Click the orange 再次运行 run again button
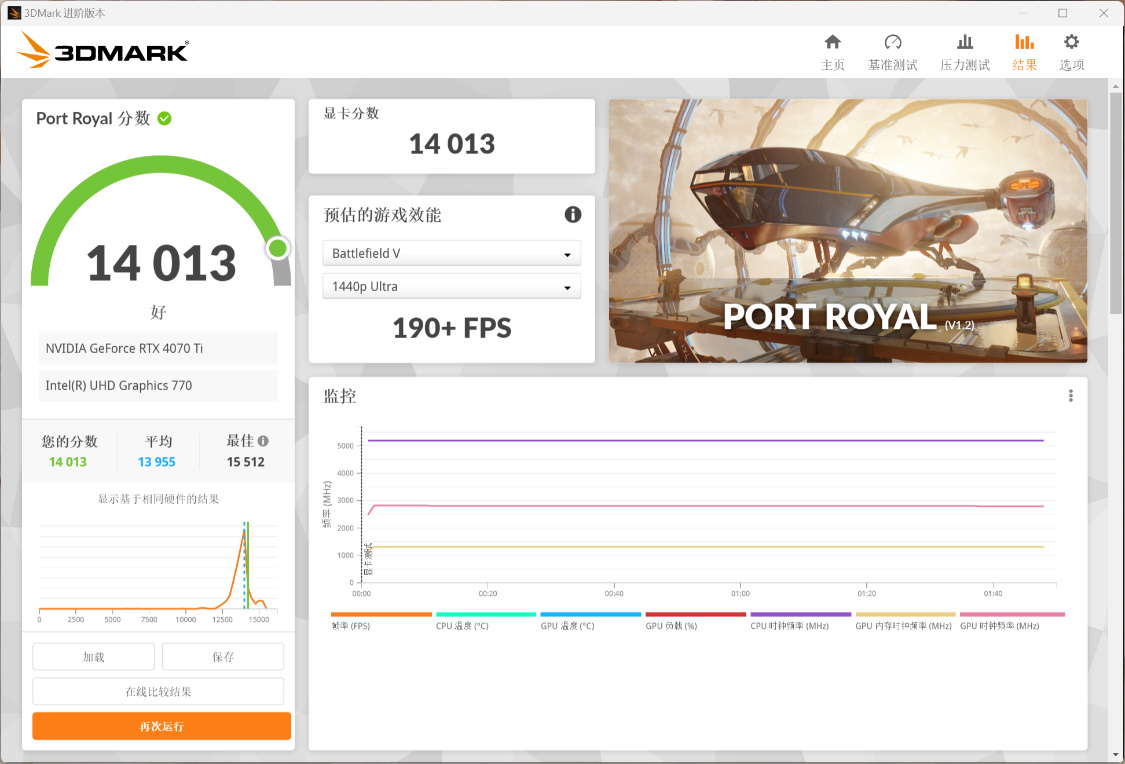Image resolution: width=1125 pixels, height=764 pixels. (x=161, y=726)
